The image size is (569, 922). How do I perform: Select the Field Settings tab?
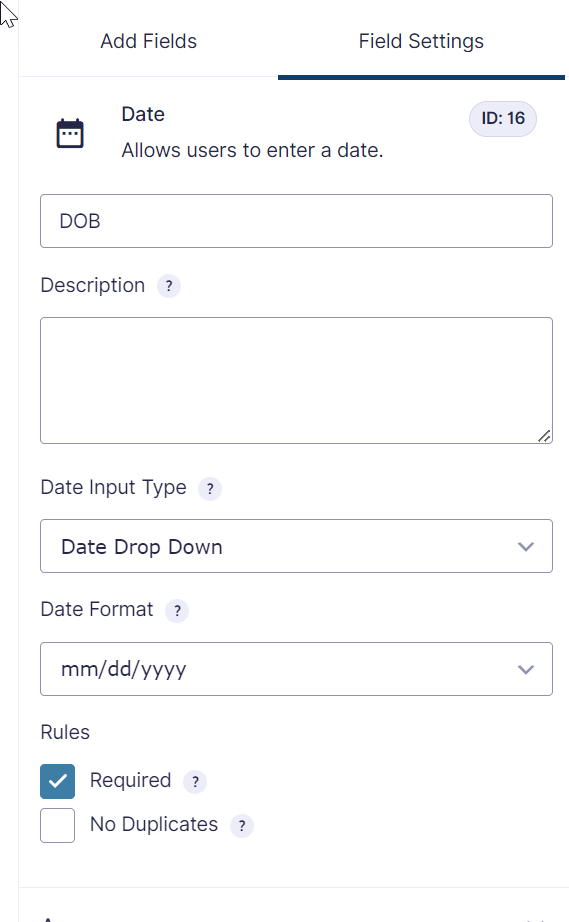pos(421,41)
